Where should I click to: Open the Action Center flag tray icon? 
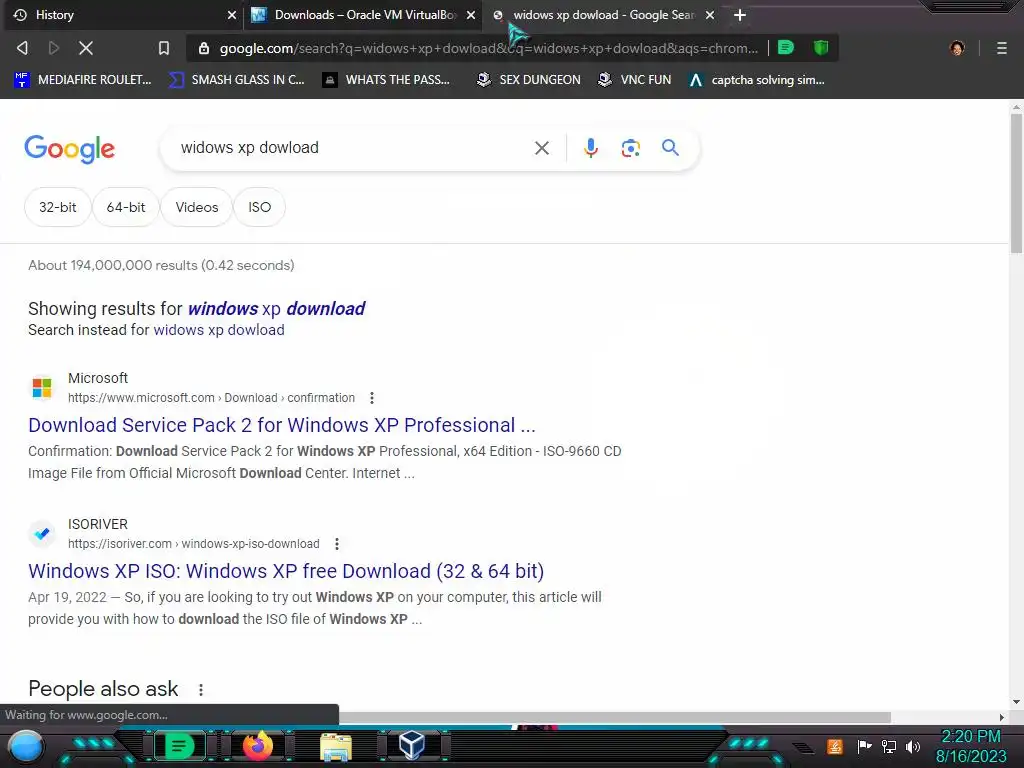pos(865,746)
